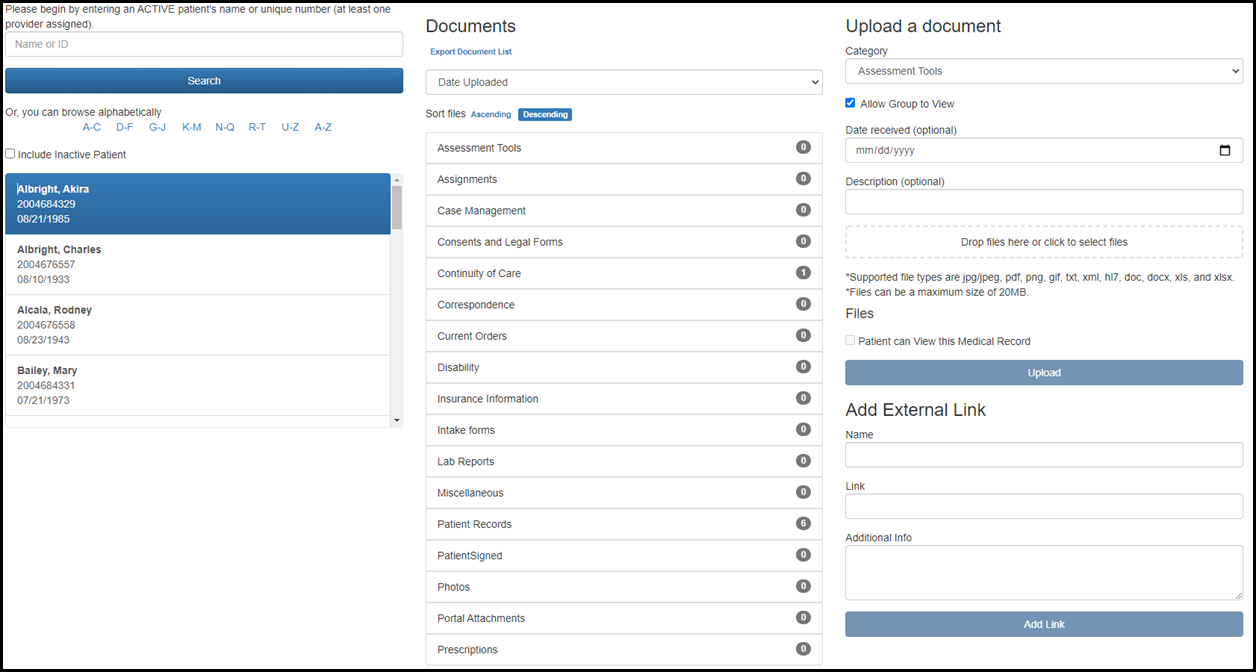Click the scroll down arrow in patient list
Viewport: 1256px width, 672px height.
click(397, 421)
